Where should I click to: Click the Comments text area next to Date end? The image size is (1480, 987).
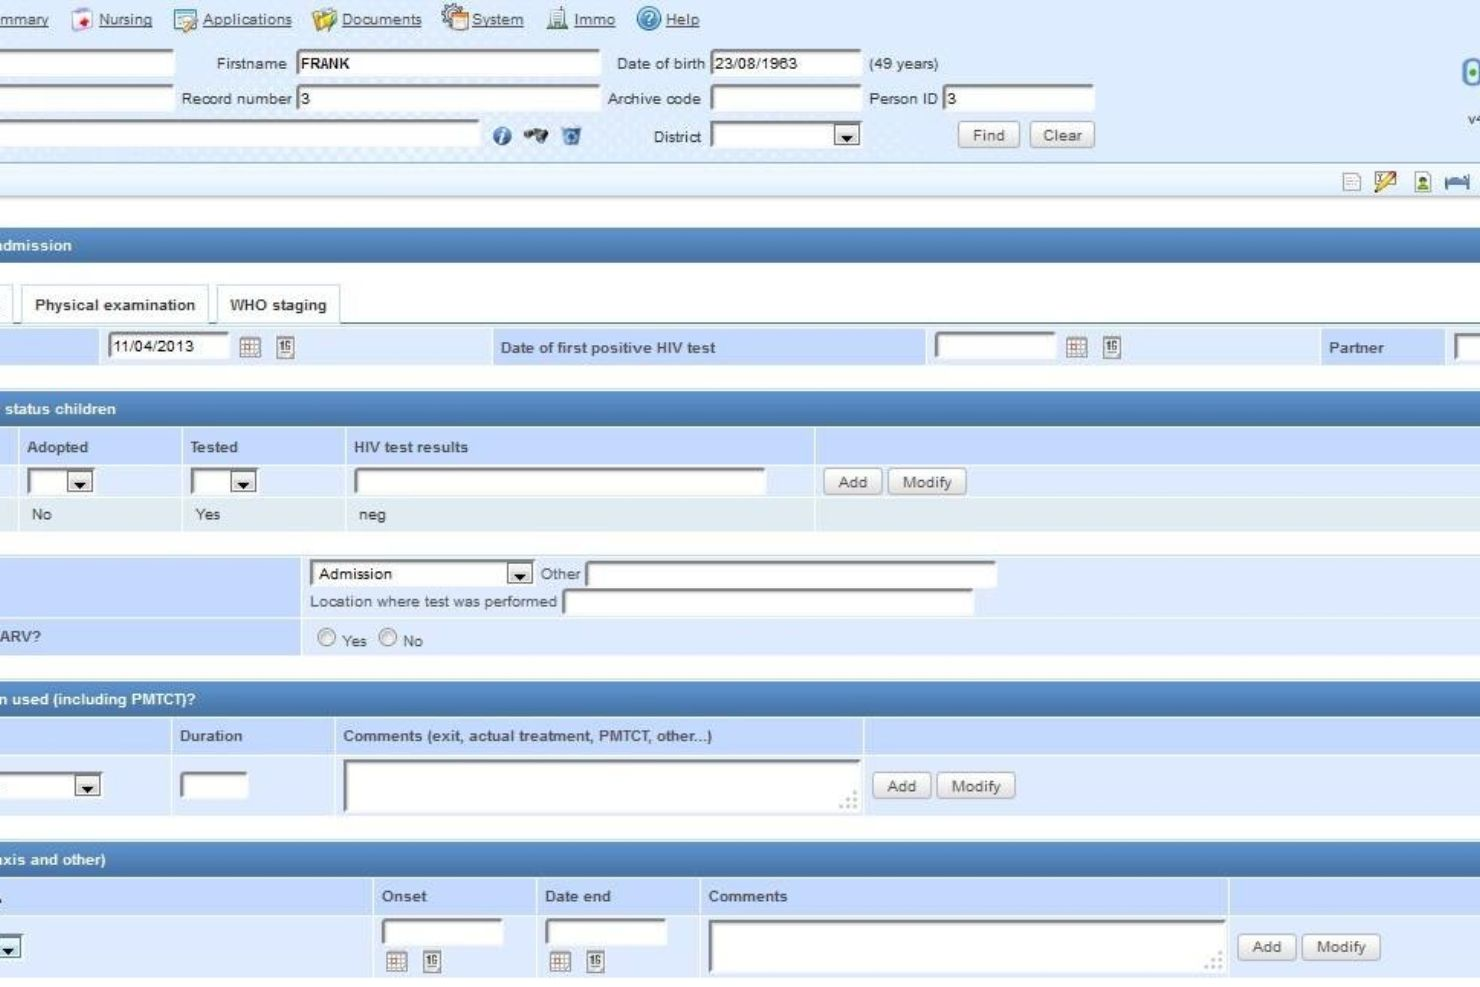tap(966, 946)
